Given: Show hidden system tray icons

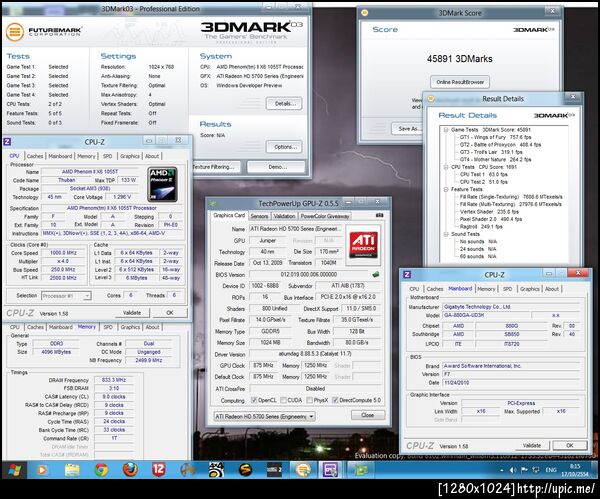Looking at the screenshot, I should [502, 470].
